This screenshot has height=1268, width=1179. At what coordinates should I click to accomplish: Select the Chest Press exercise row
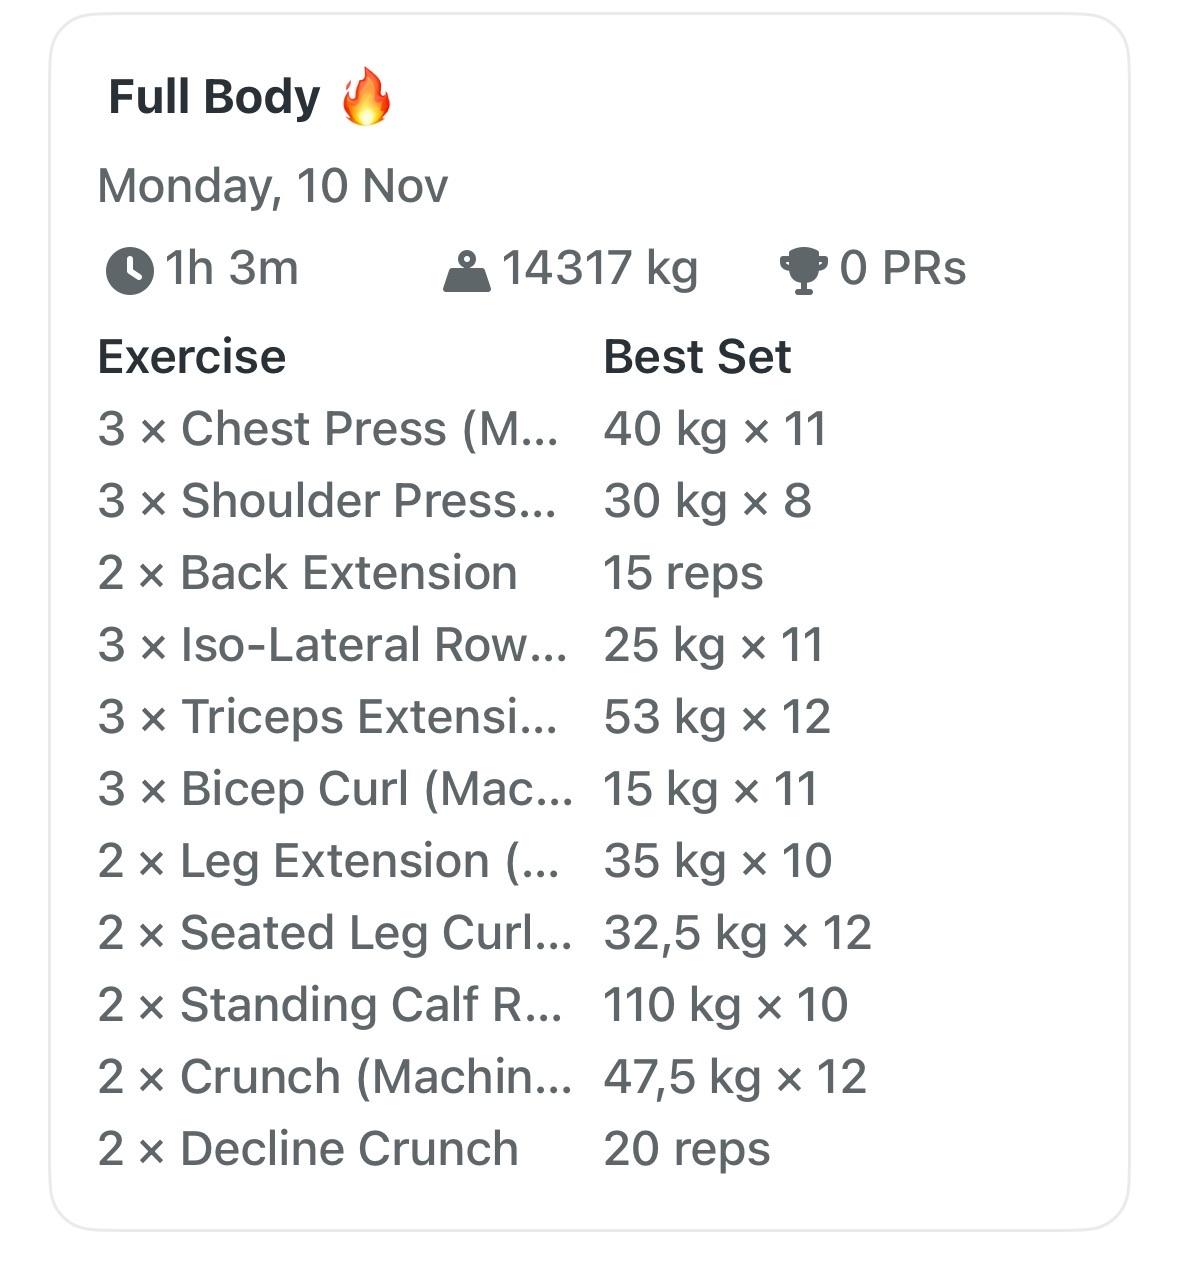328,429
